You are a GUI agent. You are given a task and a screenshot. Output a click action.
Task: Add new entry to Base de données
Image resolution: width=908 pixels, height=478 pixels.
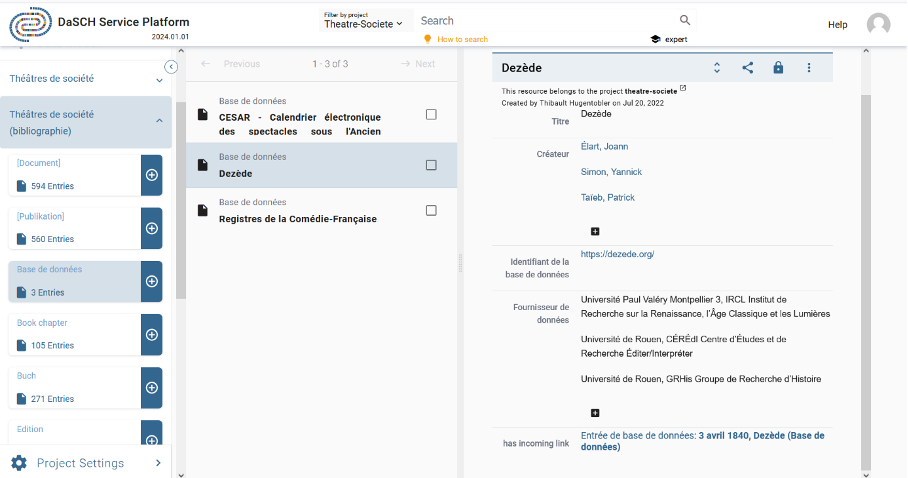click(x=152, y=281)
